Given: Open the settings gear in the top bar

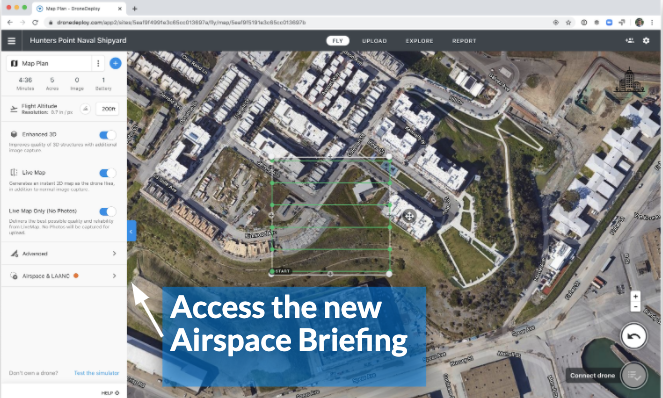Looking at the screenshot, I should click(x=646, y=41).
